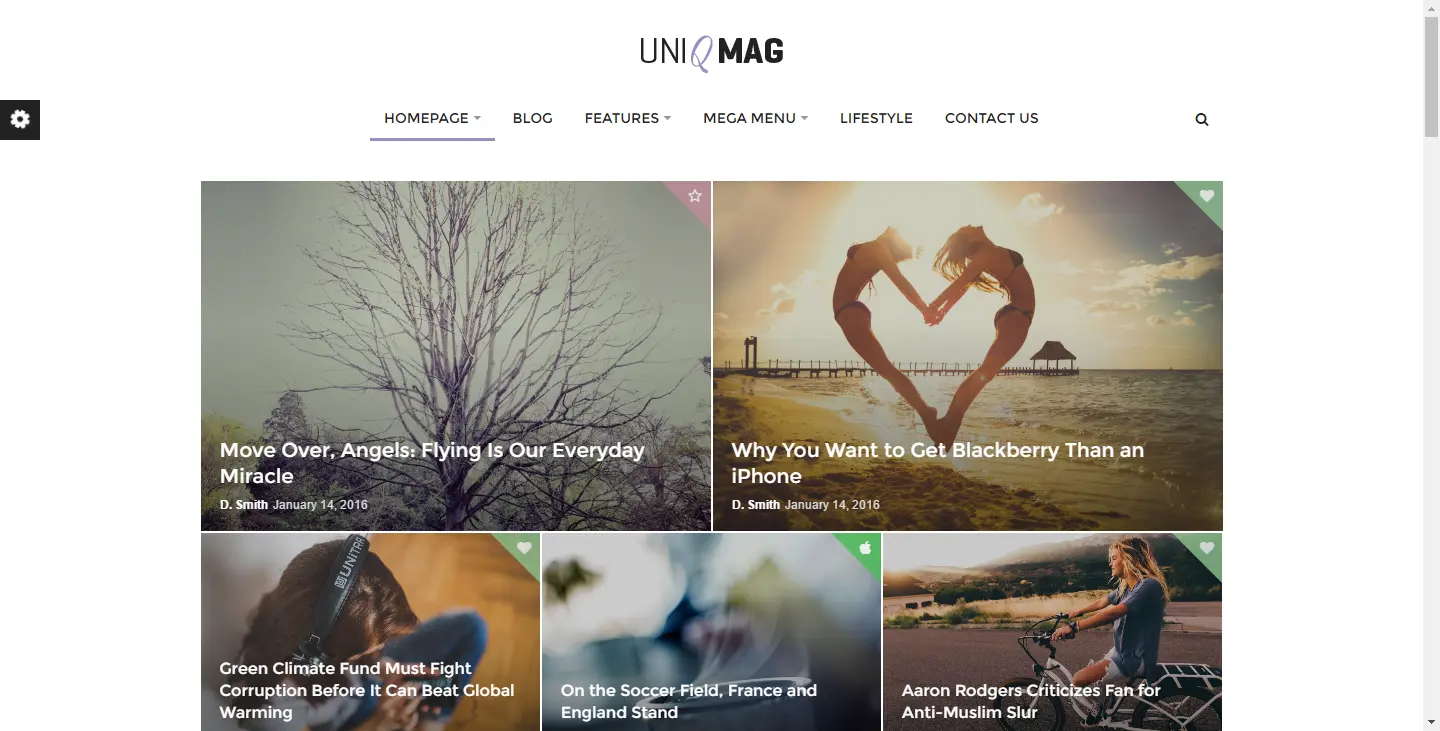1440x731 pixels.
Task: Click star badge on tree article
Action: tap(695, 196)
